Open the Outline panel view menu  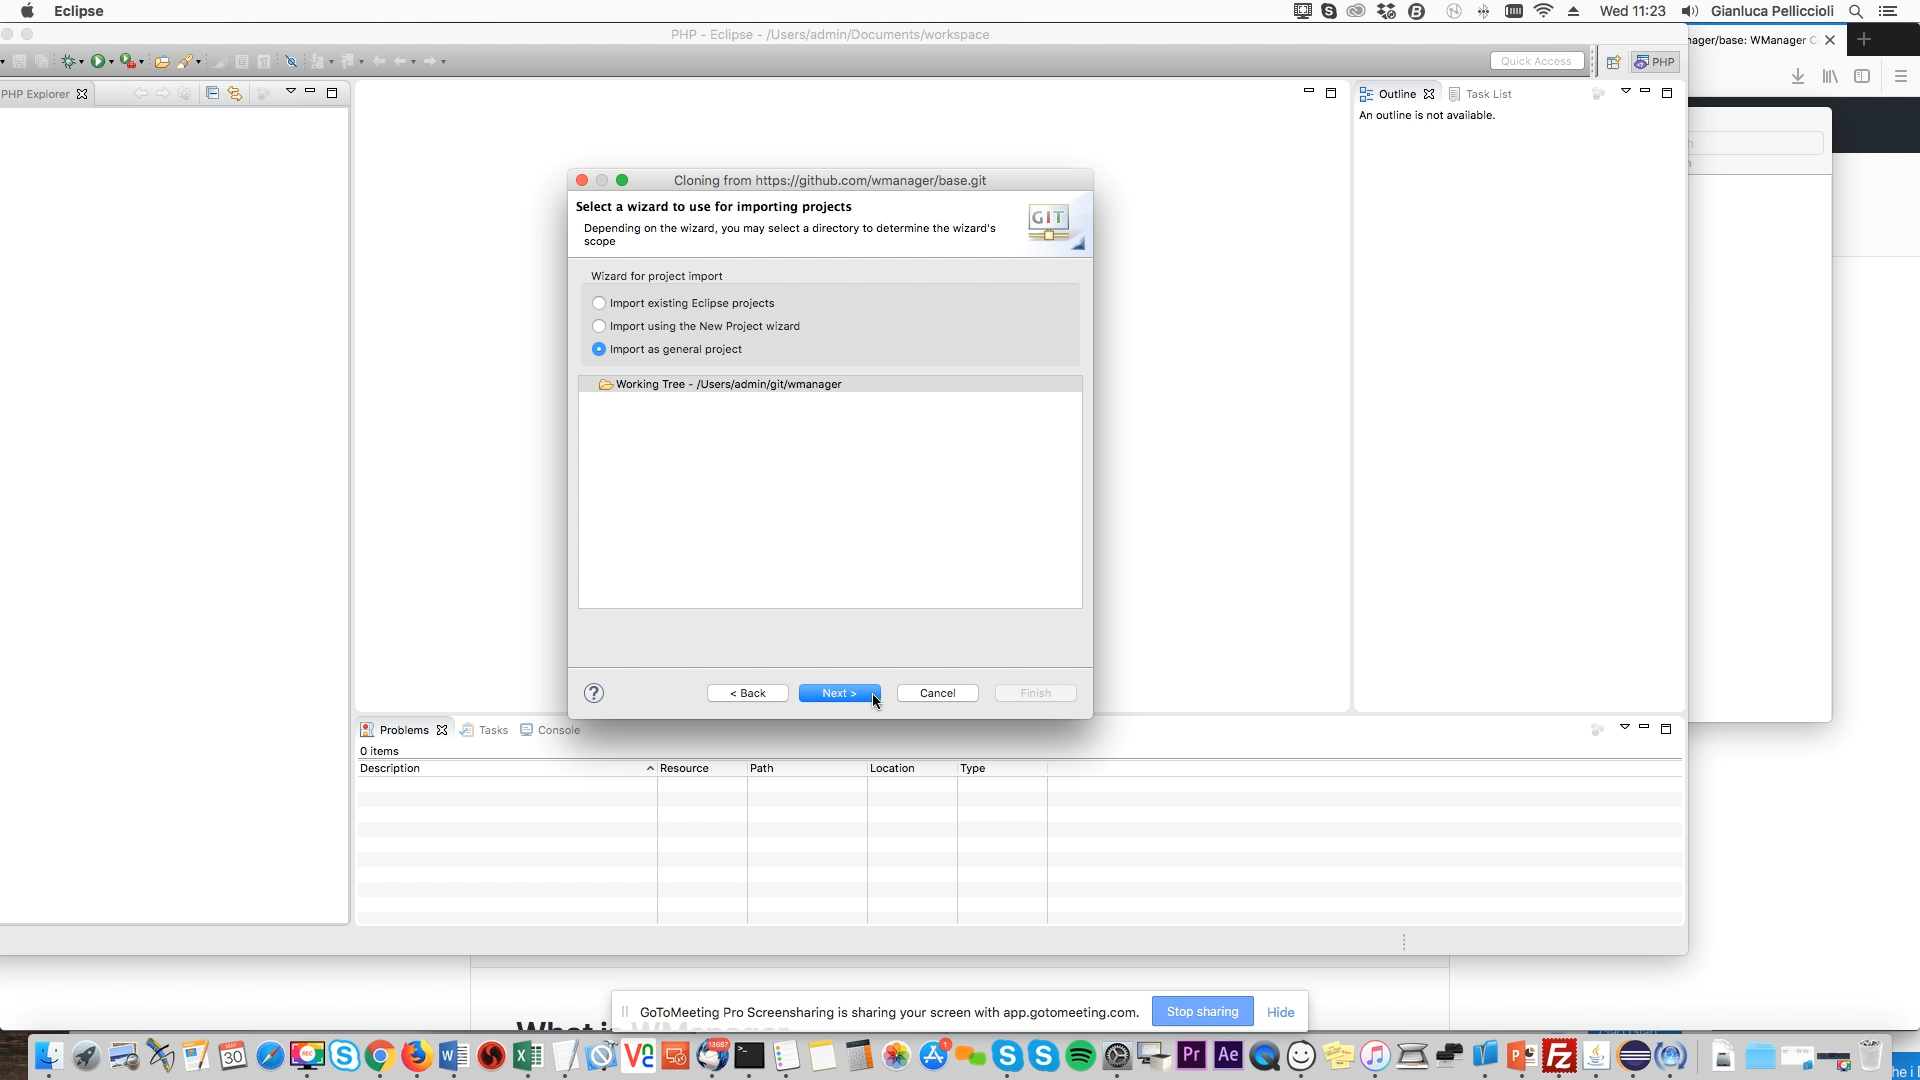(x=1625, y=91)
